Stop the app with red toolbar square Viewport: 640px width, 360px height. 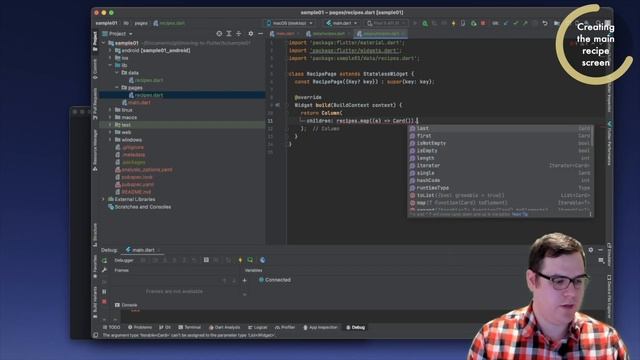click(x=483, y=23)
